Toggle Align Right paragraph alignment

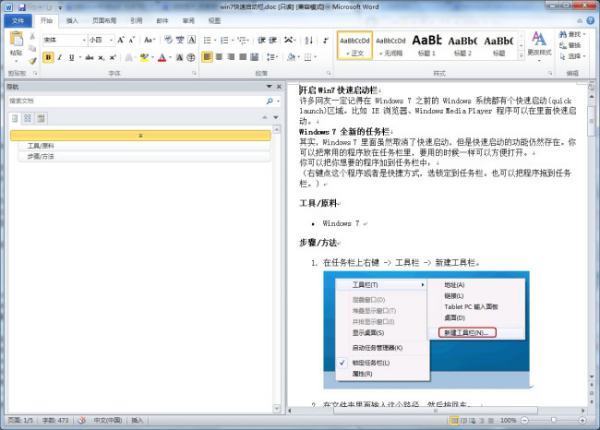click(x=231, y=57)
